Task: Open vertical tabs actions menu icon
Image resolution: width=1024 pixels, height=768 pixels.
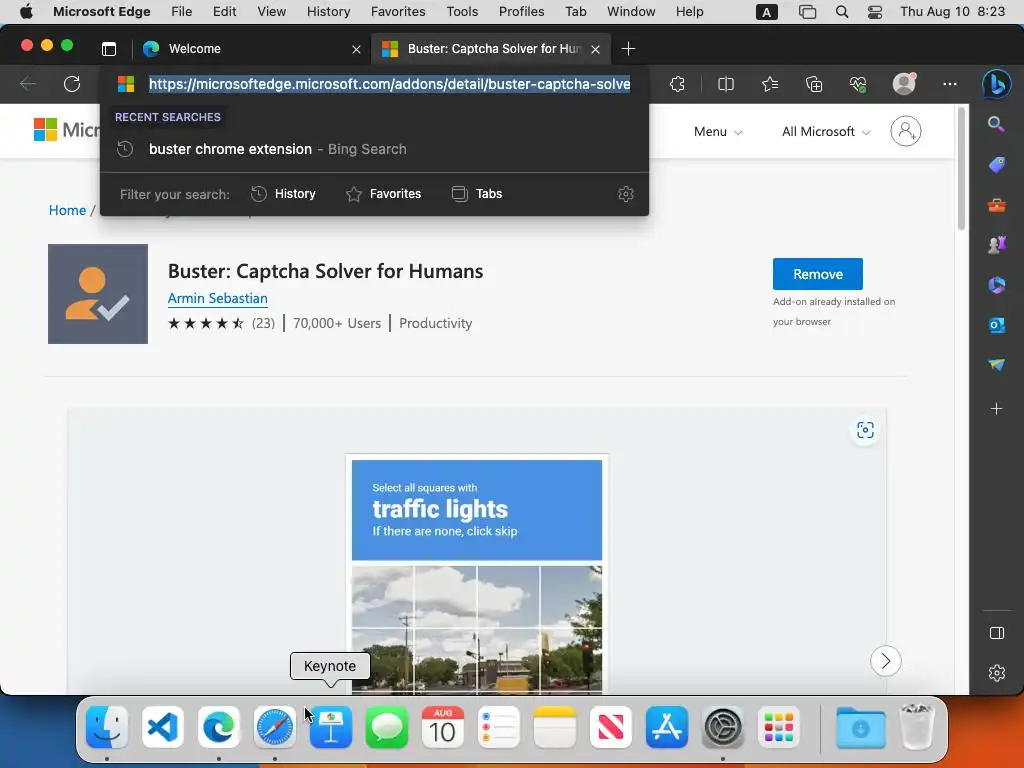Action: coord(109,49)
